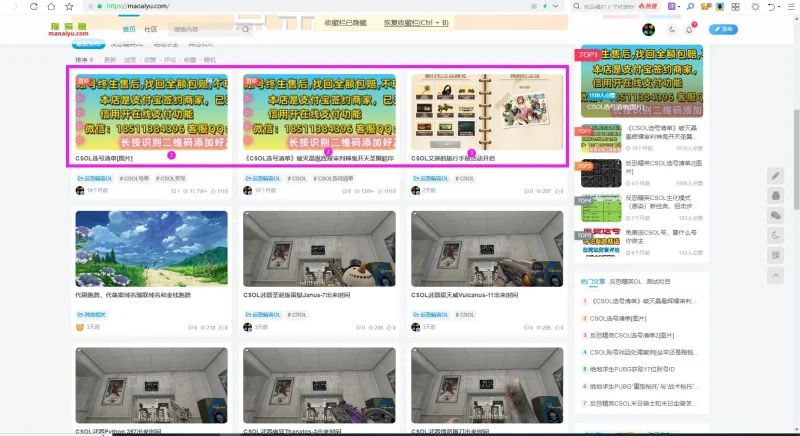
Task: Click the like icon showing 1110
Action: click(211, 191)
